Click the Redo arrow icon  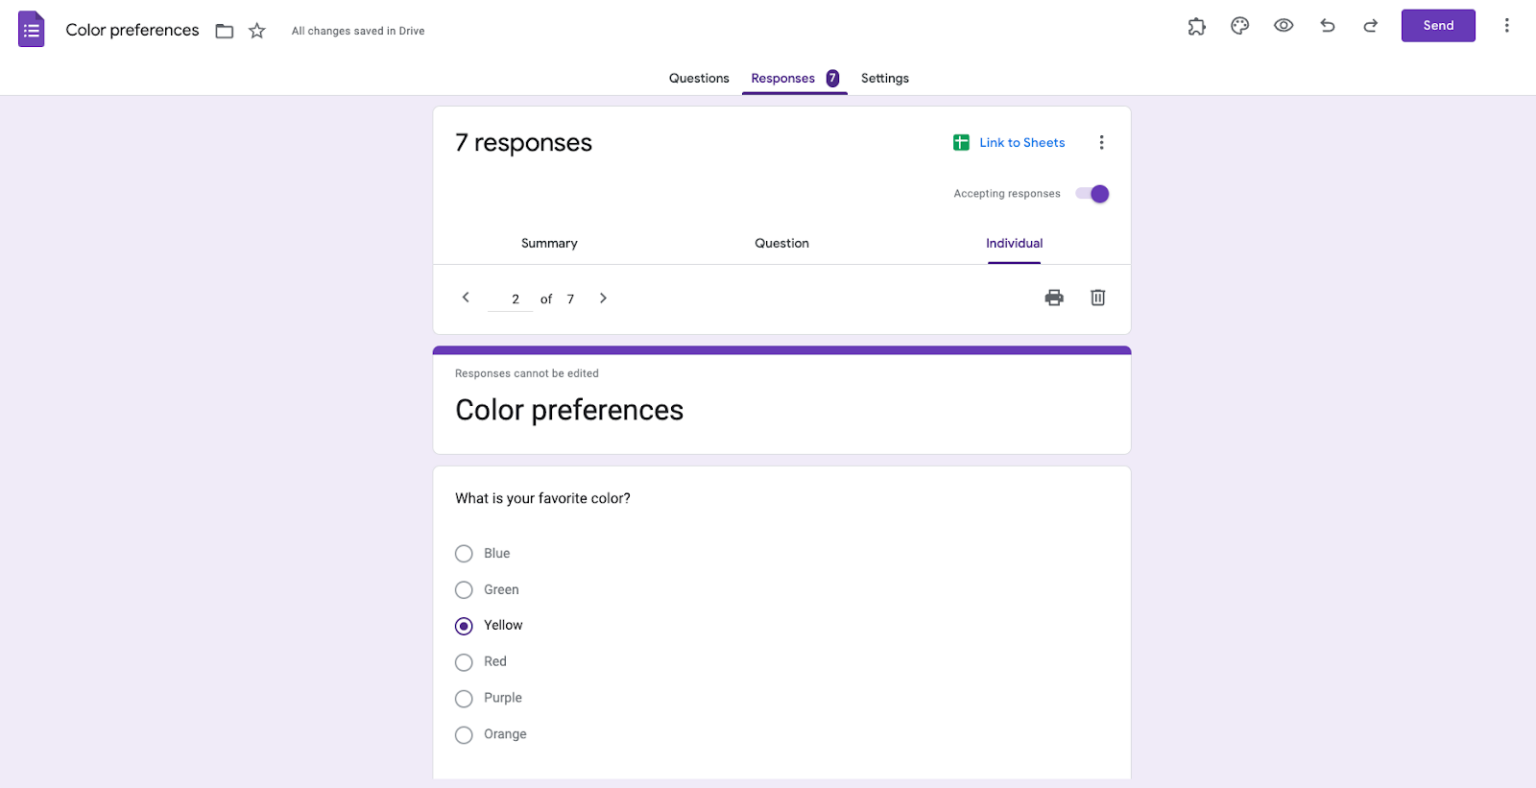(x=1370, y=26)
